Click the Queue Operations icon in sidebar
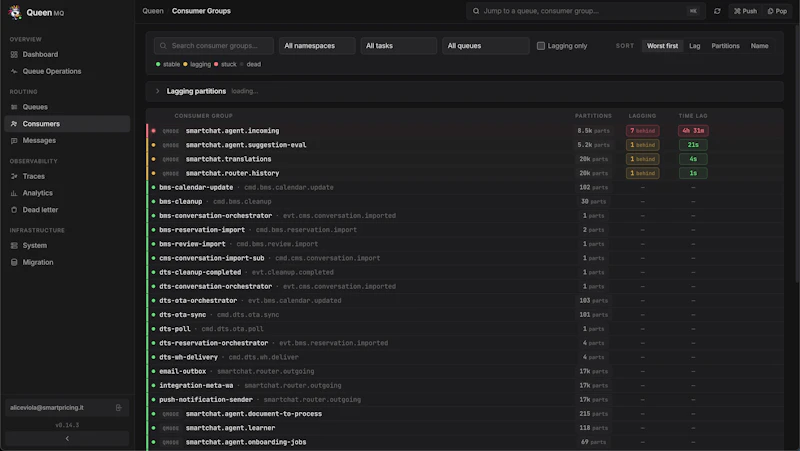 14,71
